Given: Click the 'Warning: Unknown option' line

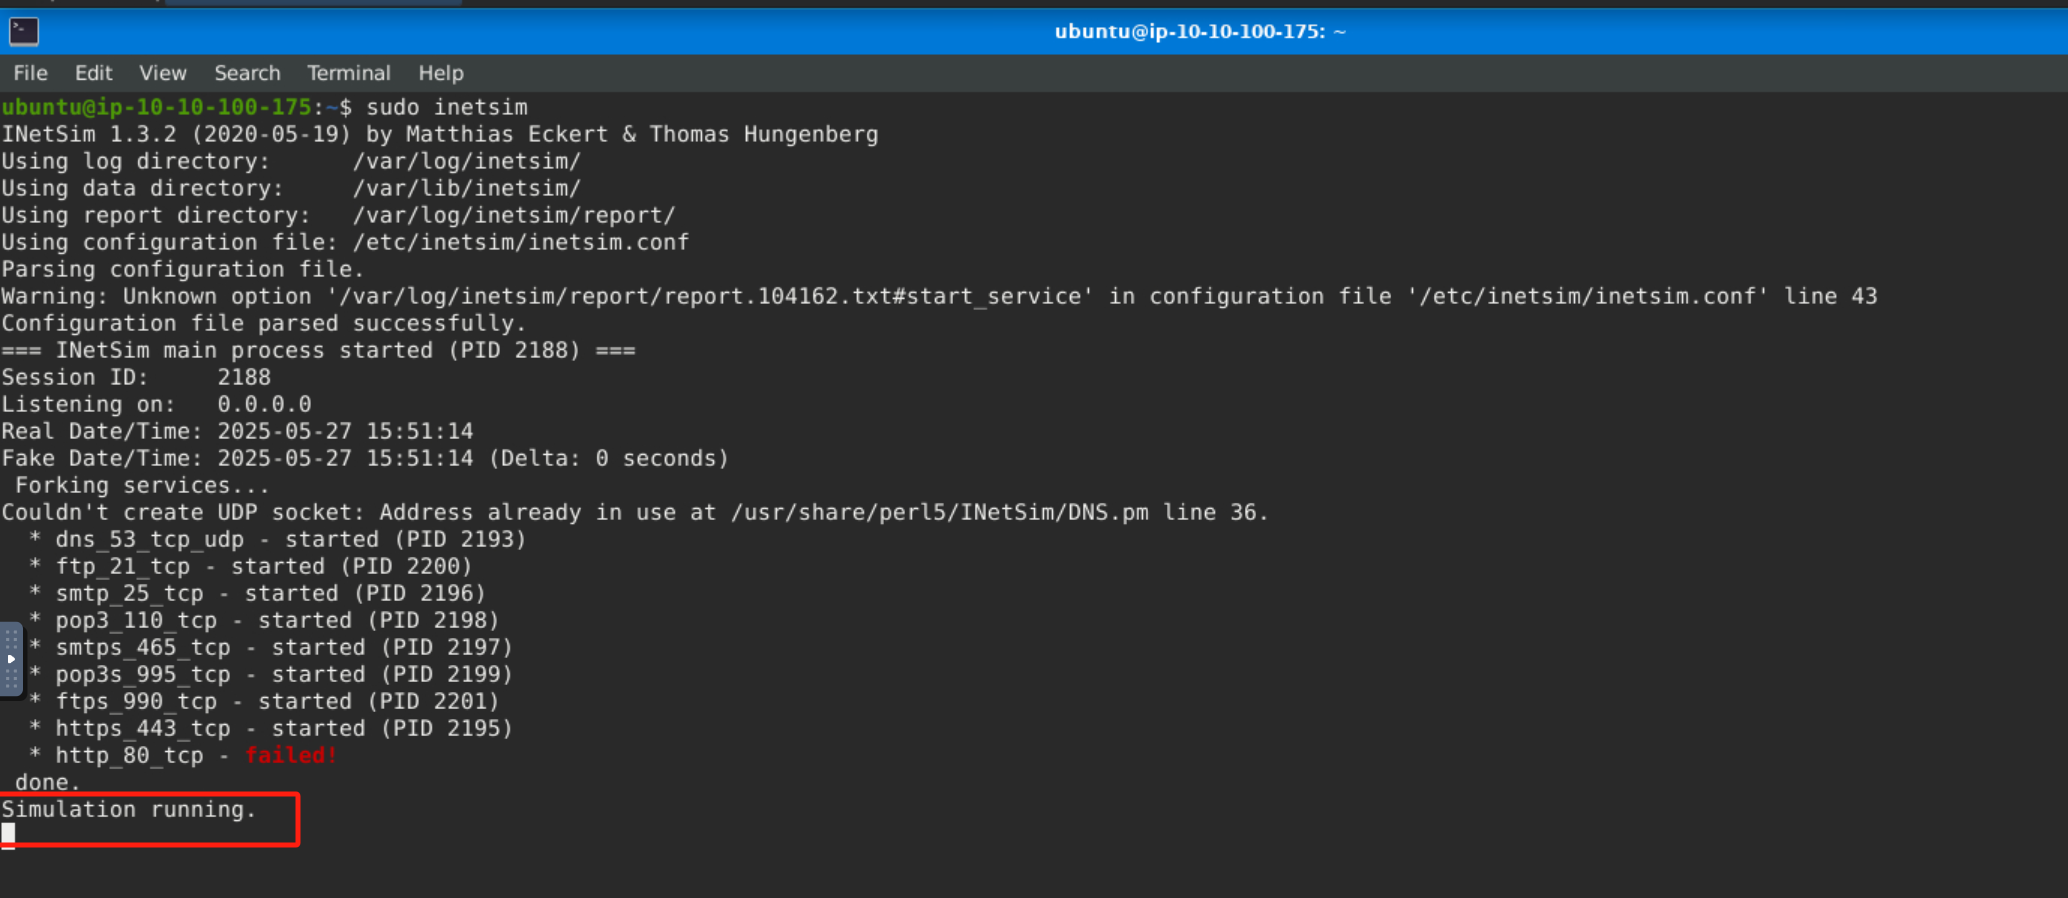Looking at the screenshot, I should point(938,297).
